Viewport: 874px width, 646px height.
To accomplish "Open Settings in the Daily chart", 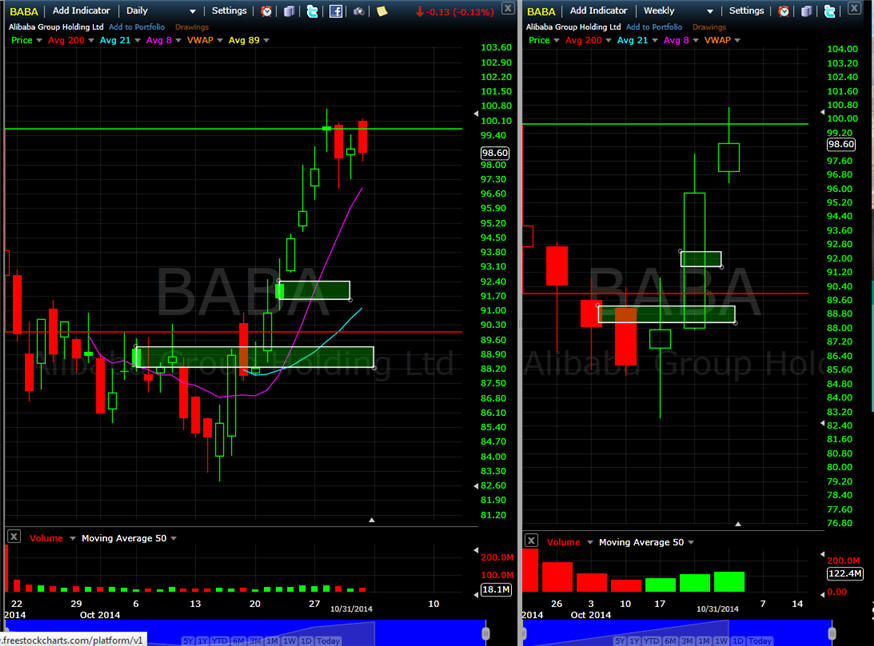I will [x=229, y=11].
